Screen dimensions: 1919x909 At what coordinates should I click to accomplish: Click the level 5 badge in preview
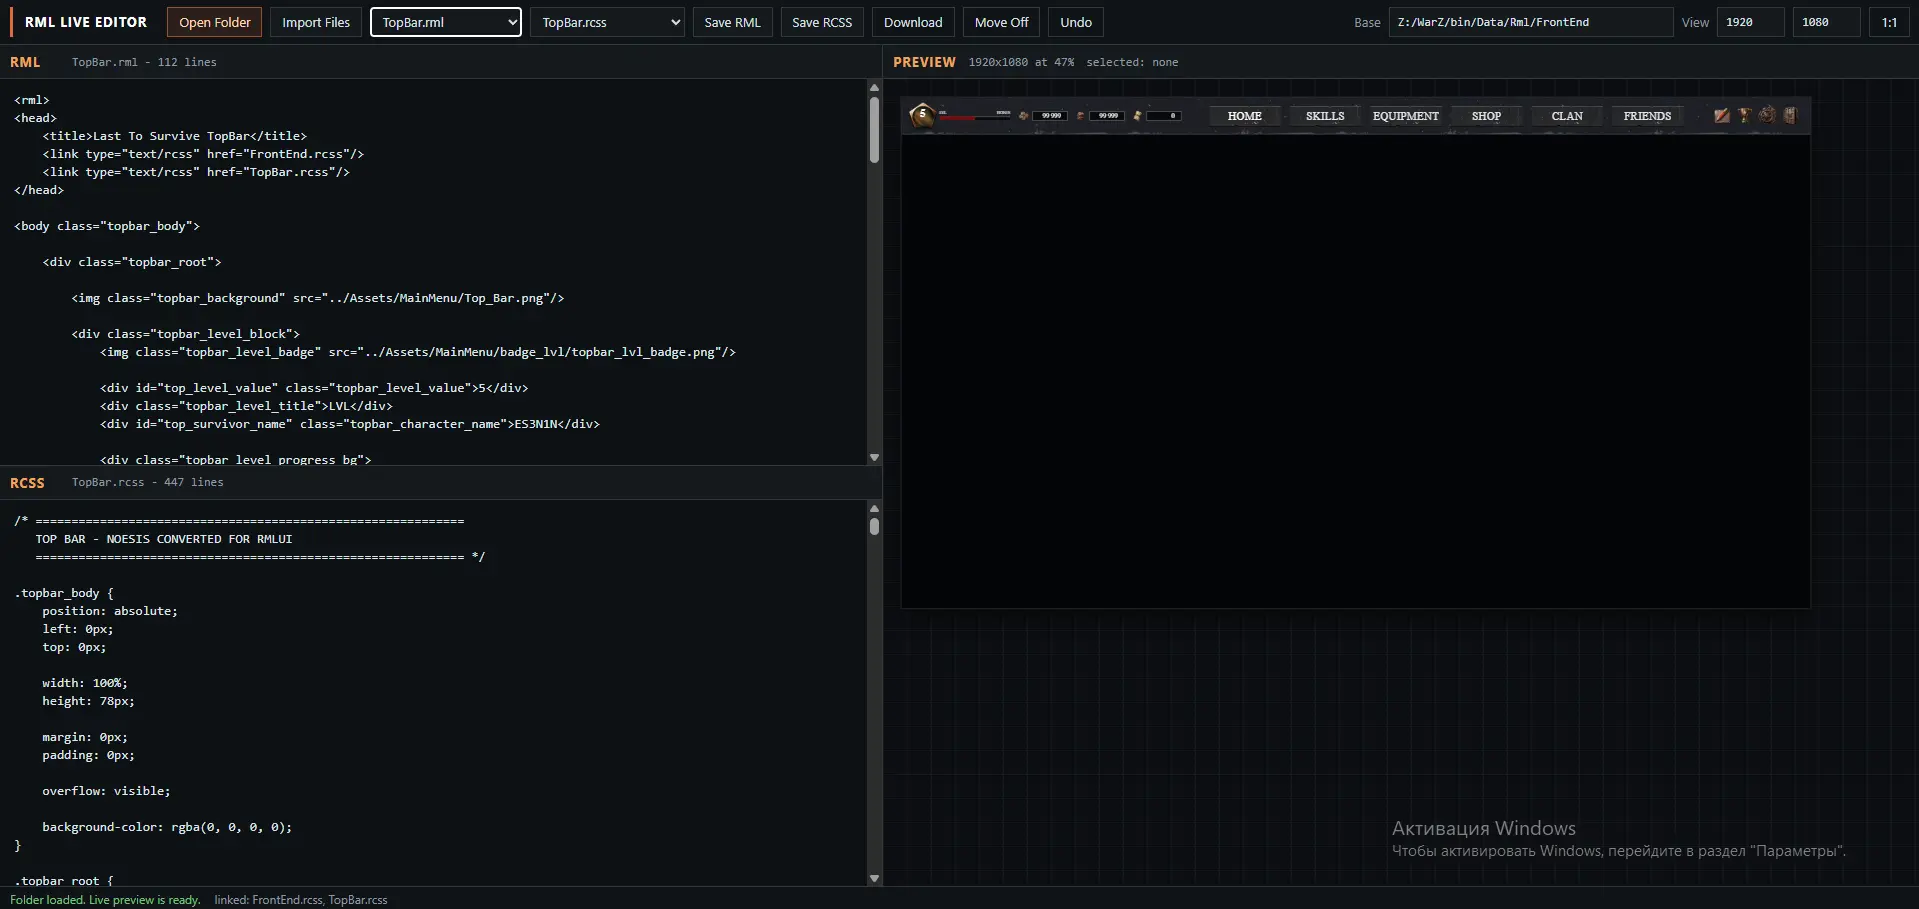click(x=922, y=115)
